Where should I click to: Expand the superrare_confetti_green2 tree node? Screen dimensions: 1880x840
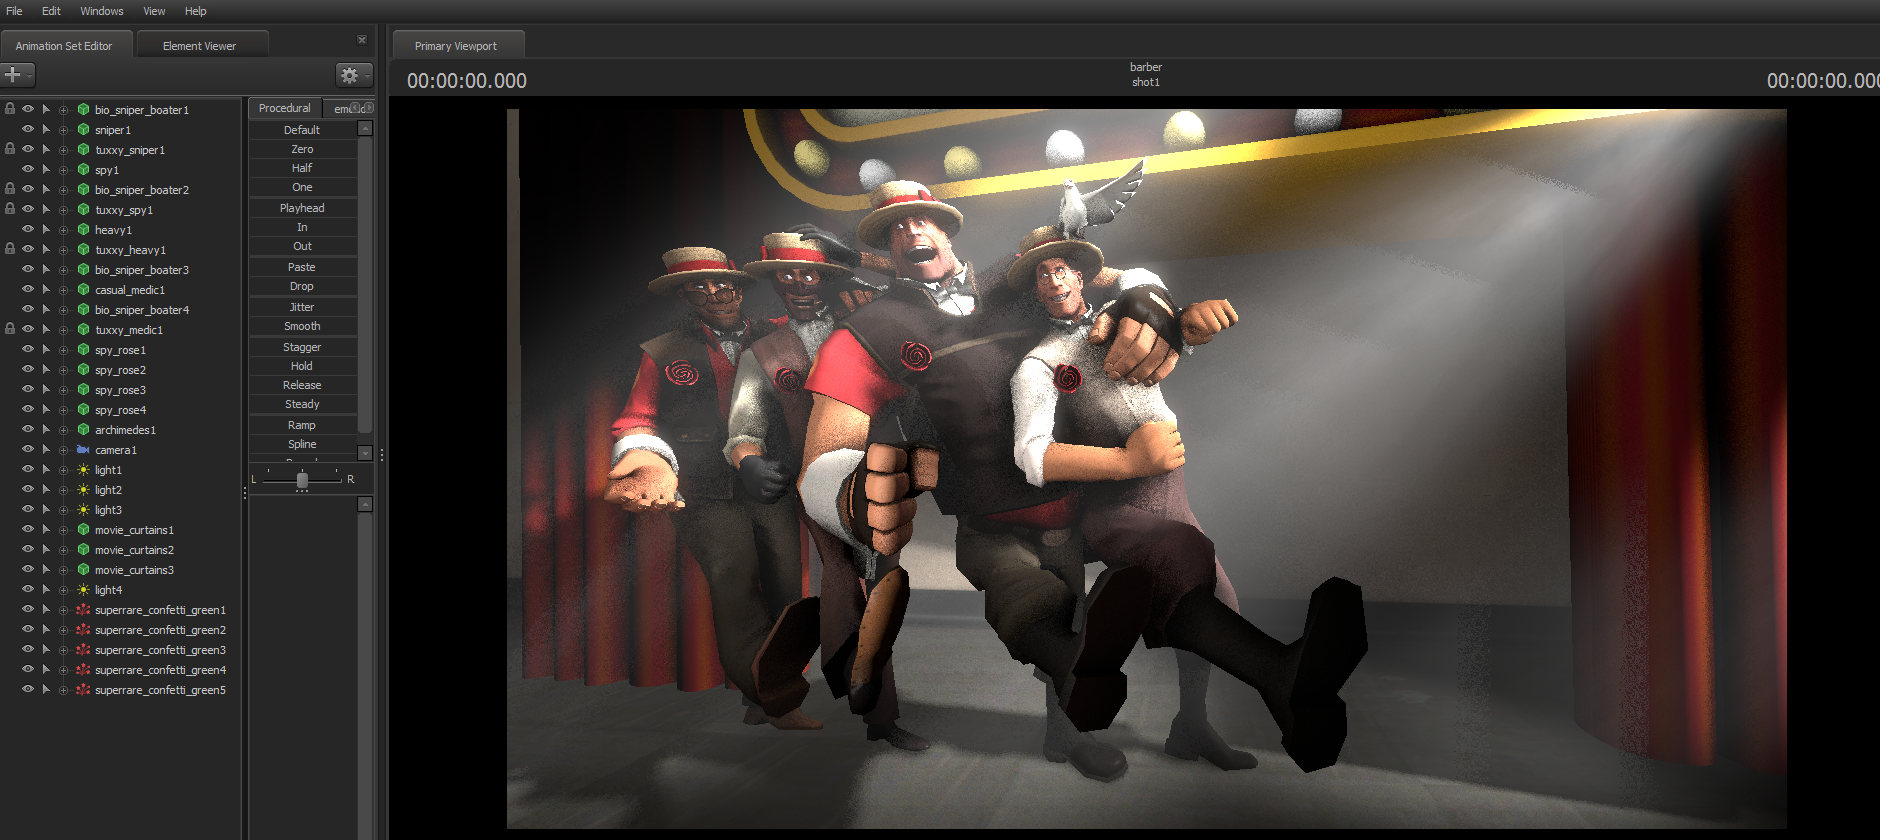pyautogui.click(x=64, y=630)
